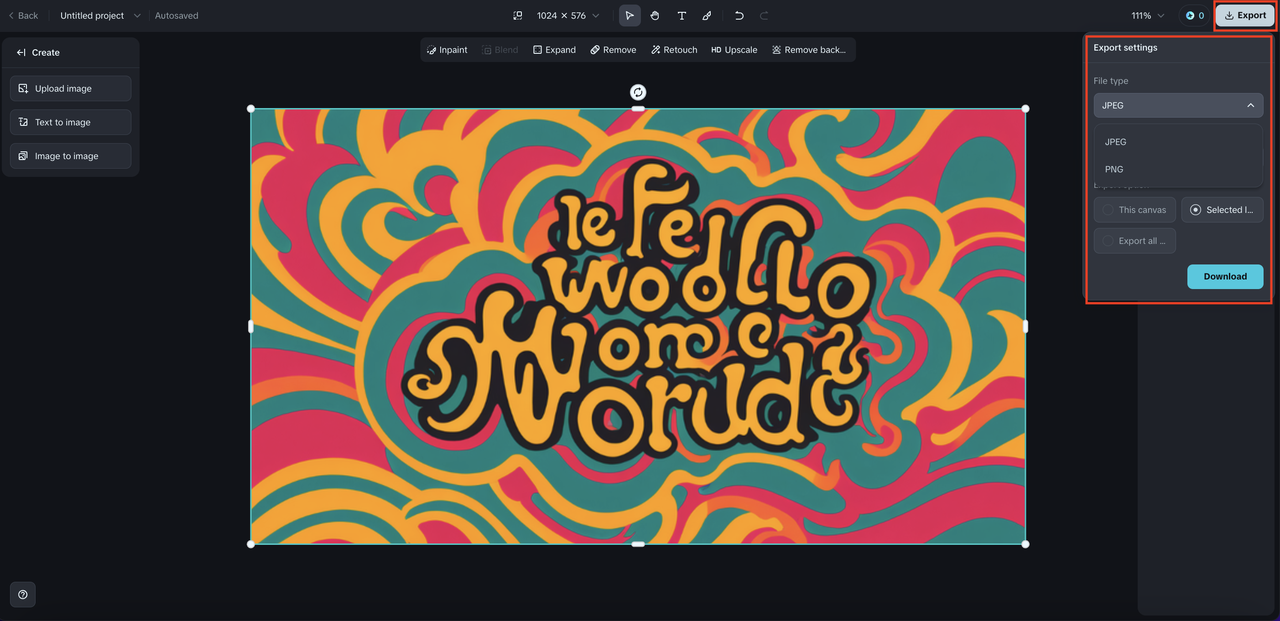
Task: Click the redo arrow
Action: (765, 16)
